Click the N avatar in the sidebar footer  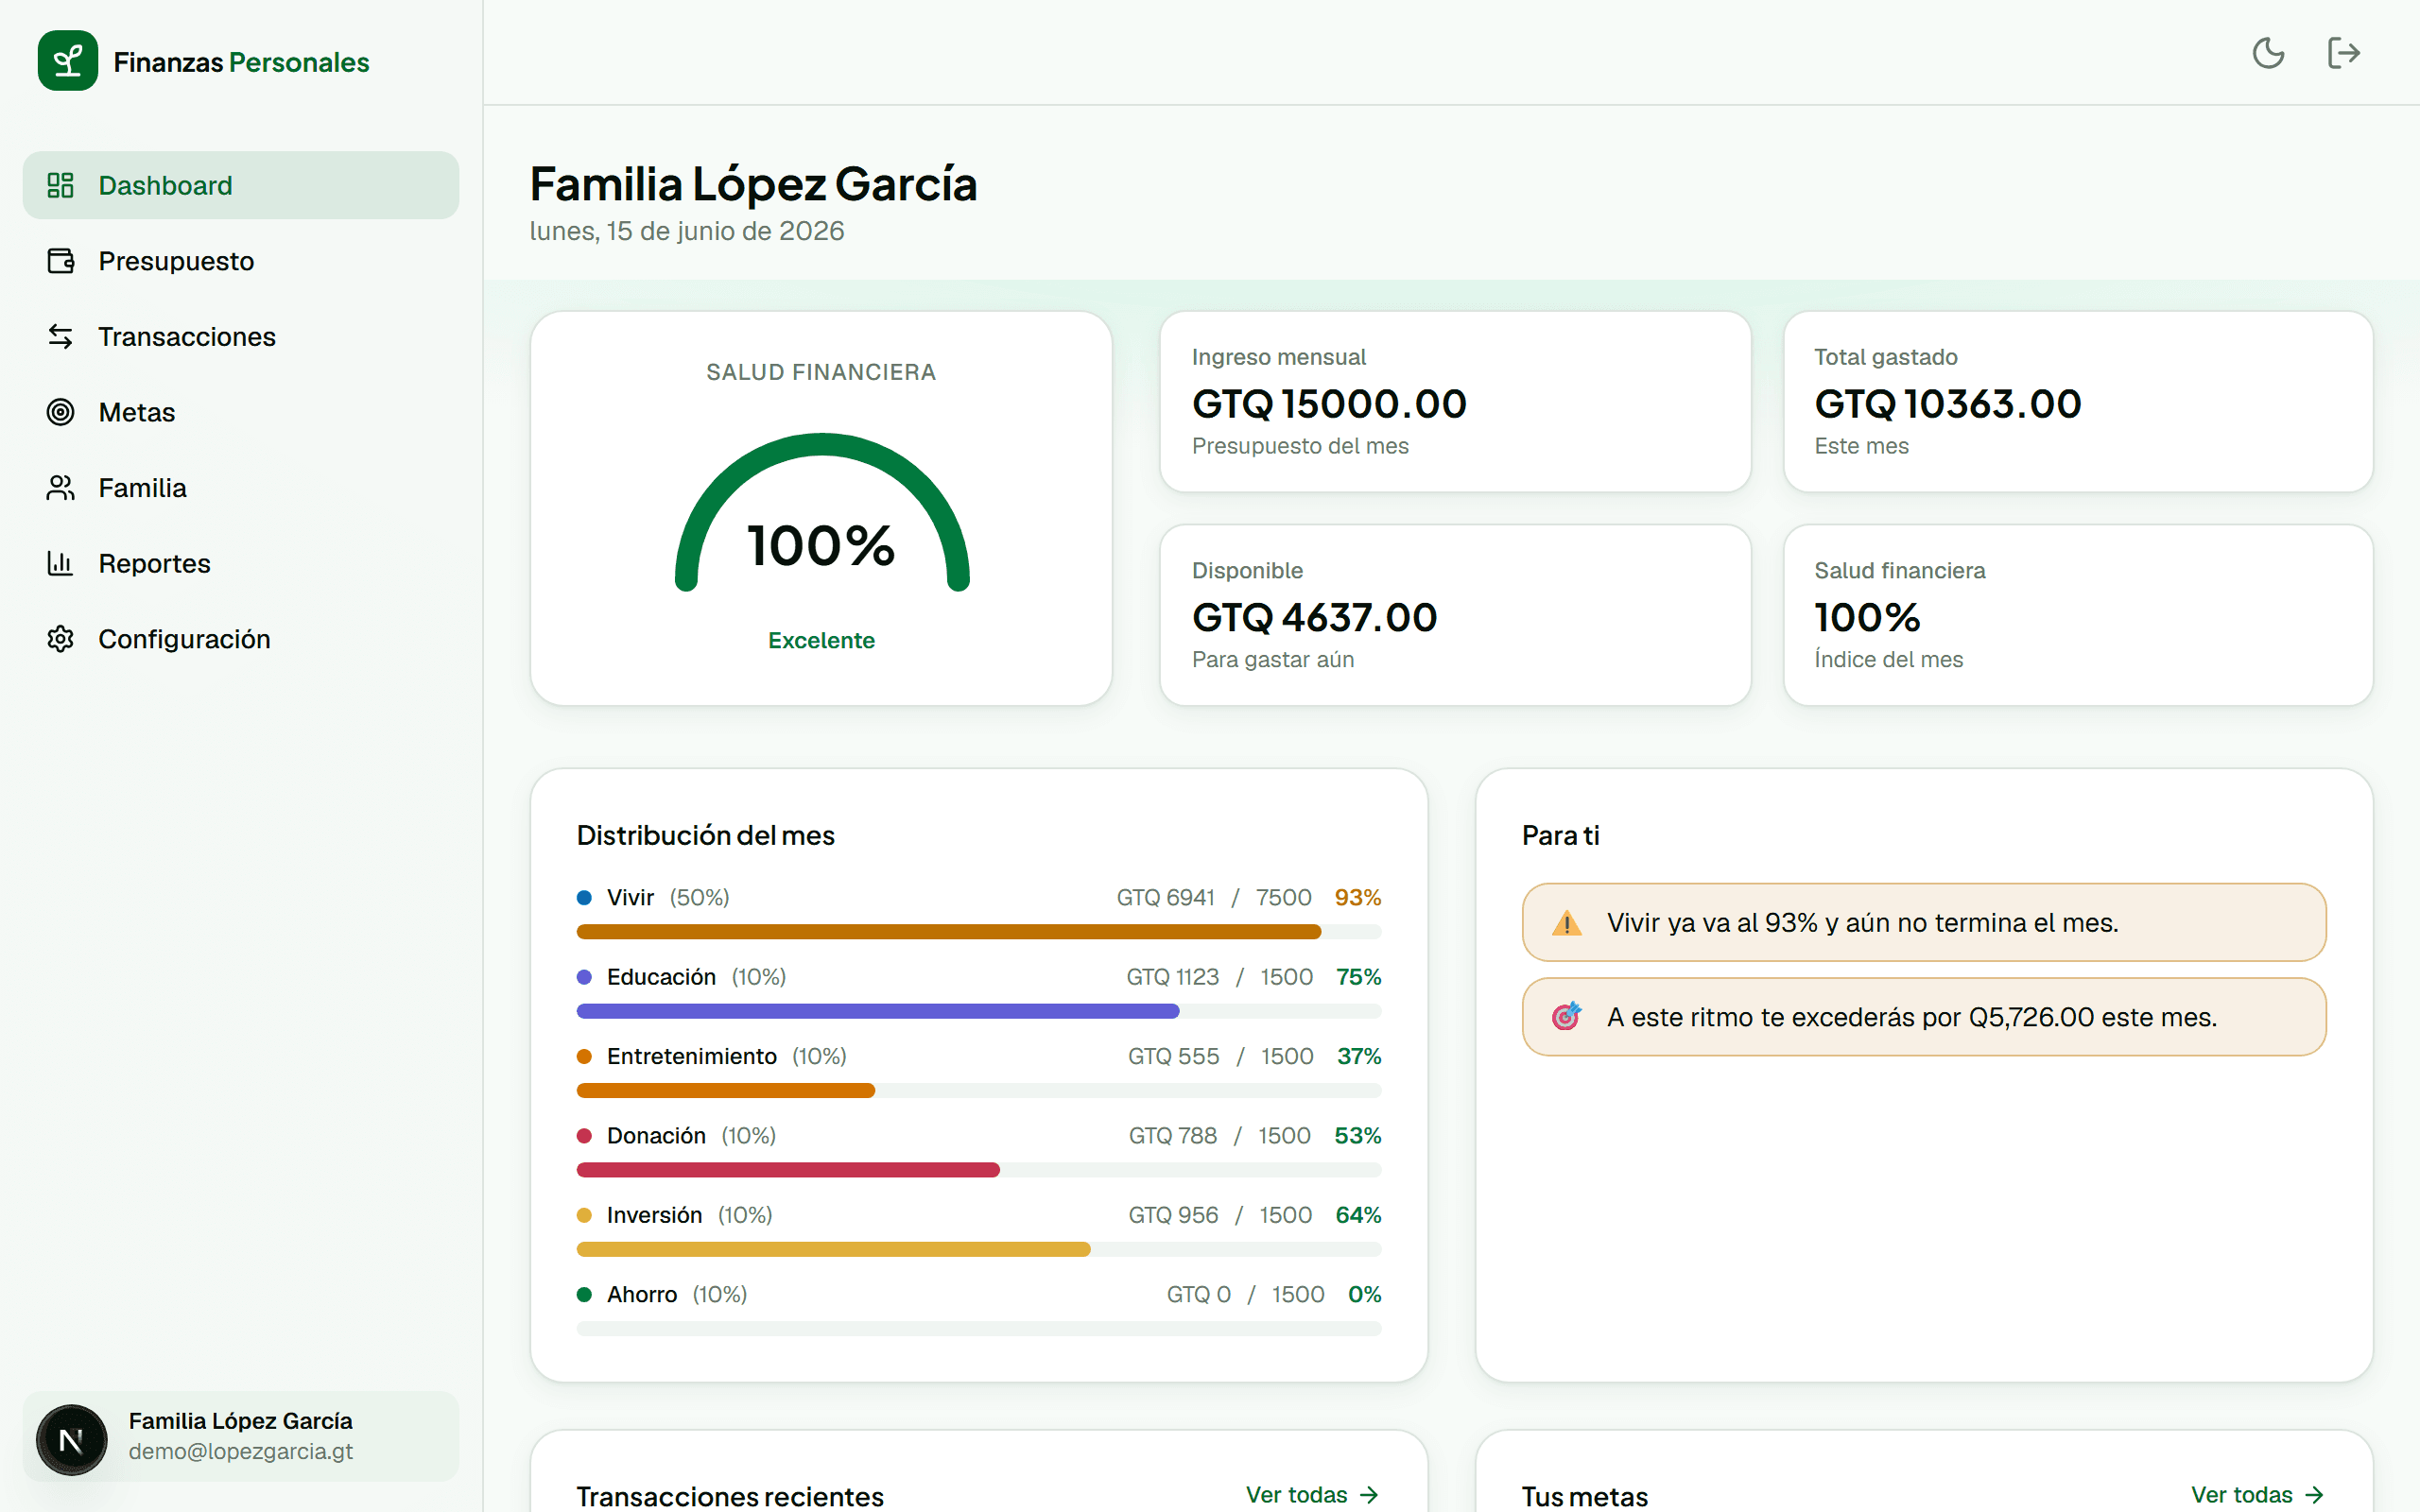pos(71,1440)
